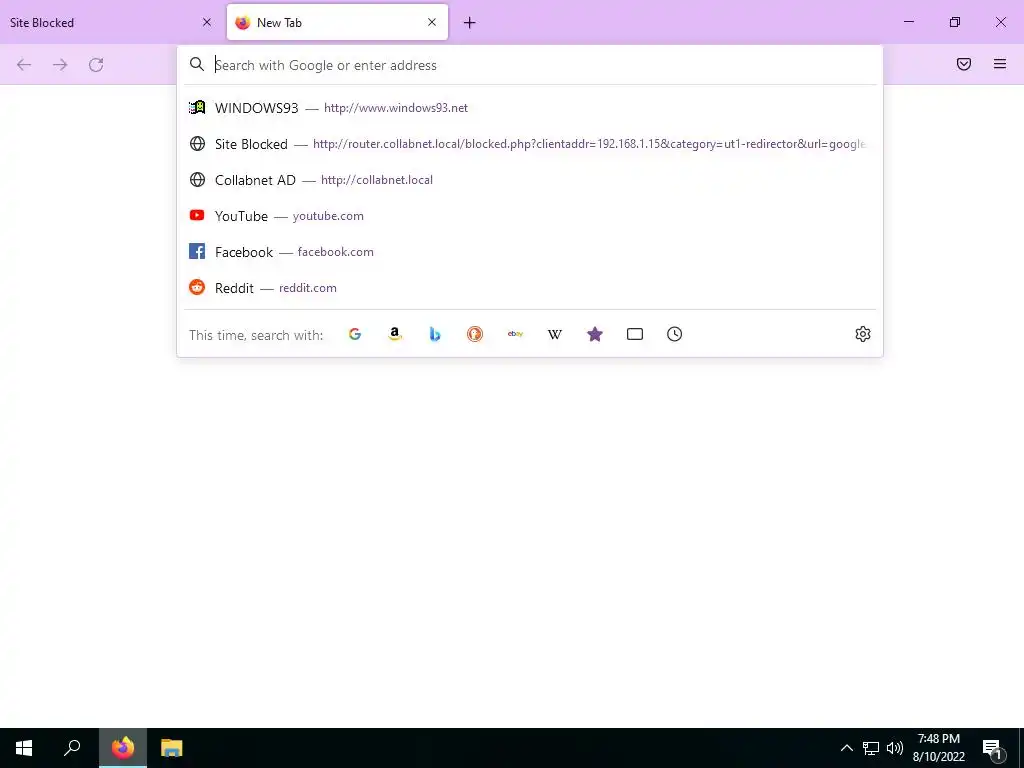Open WINDOWS93 suggestion

tap(530, 108)
